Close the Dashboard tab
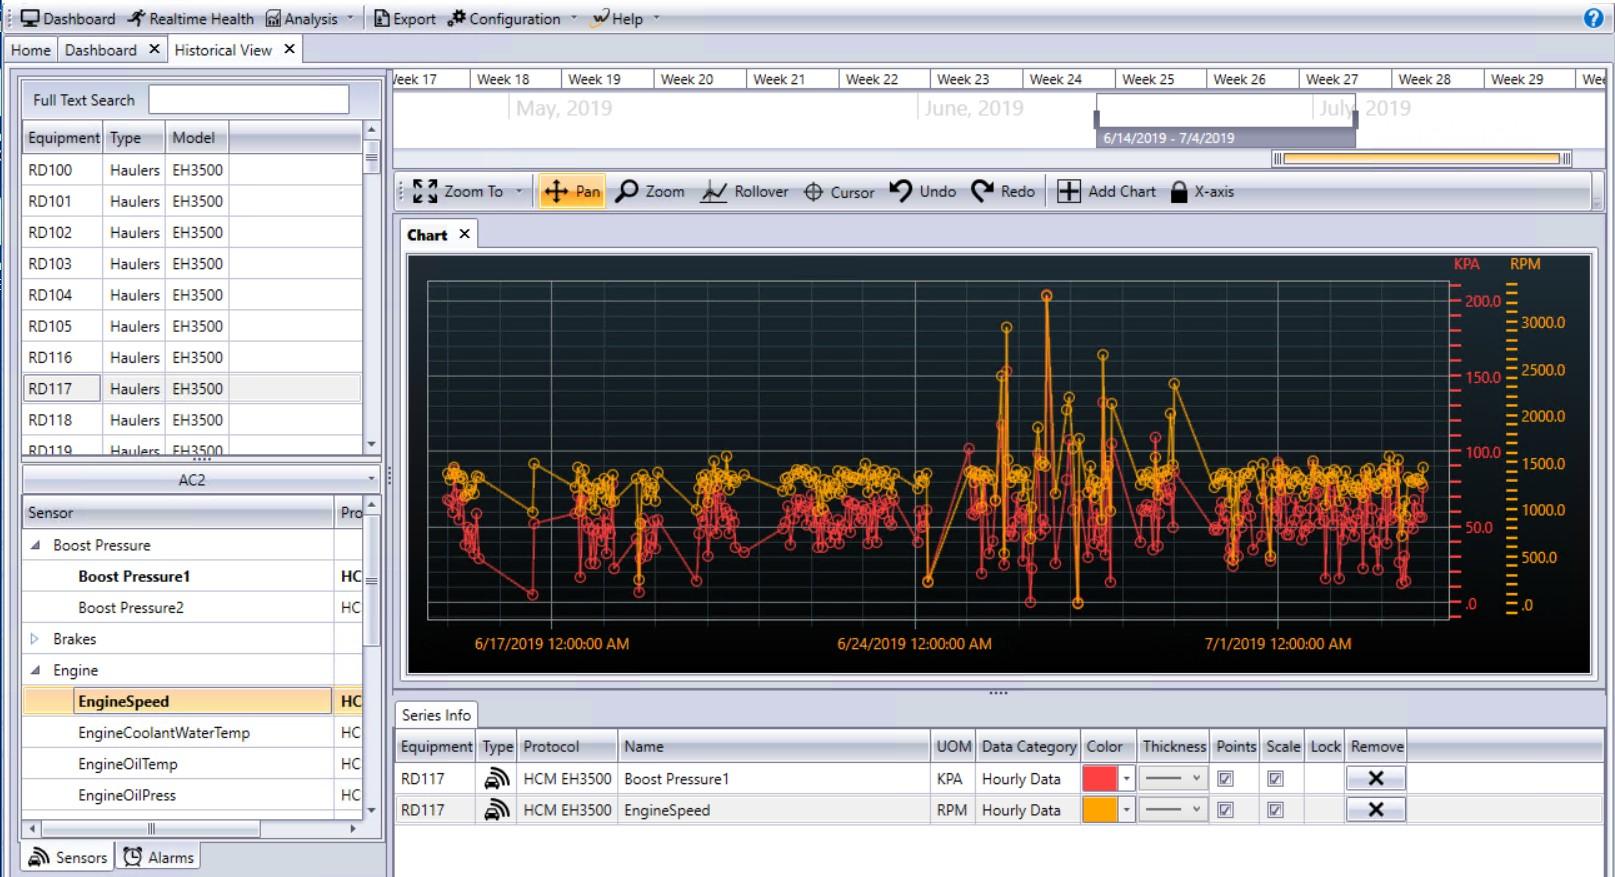This screenshot has height=877, width=1615. click(154, 49)
